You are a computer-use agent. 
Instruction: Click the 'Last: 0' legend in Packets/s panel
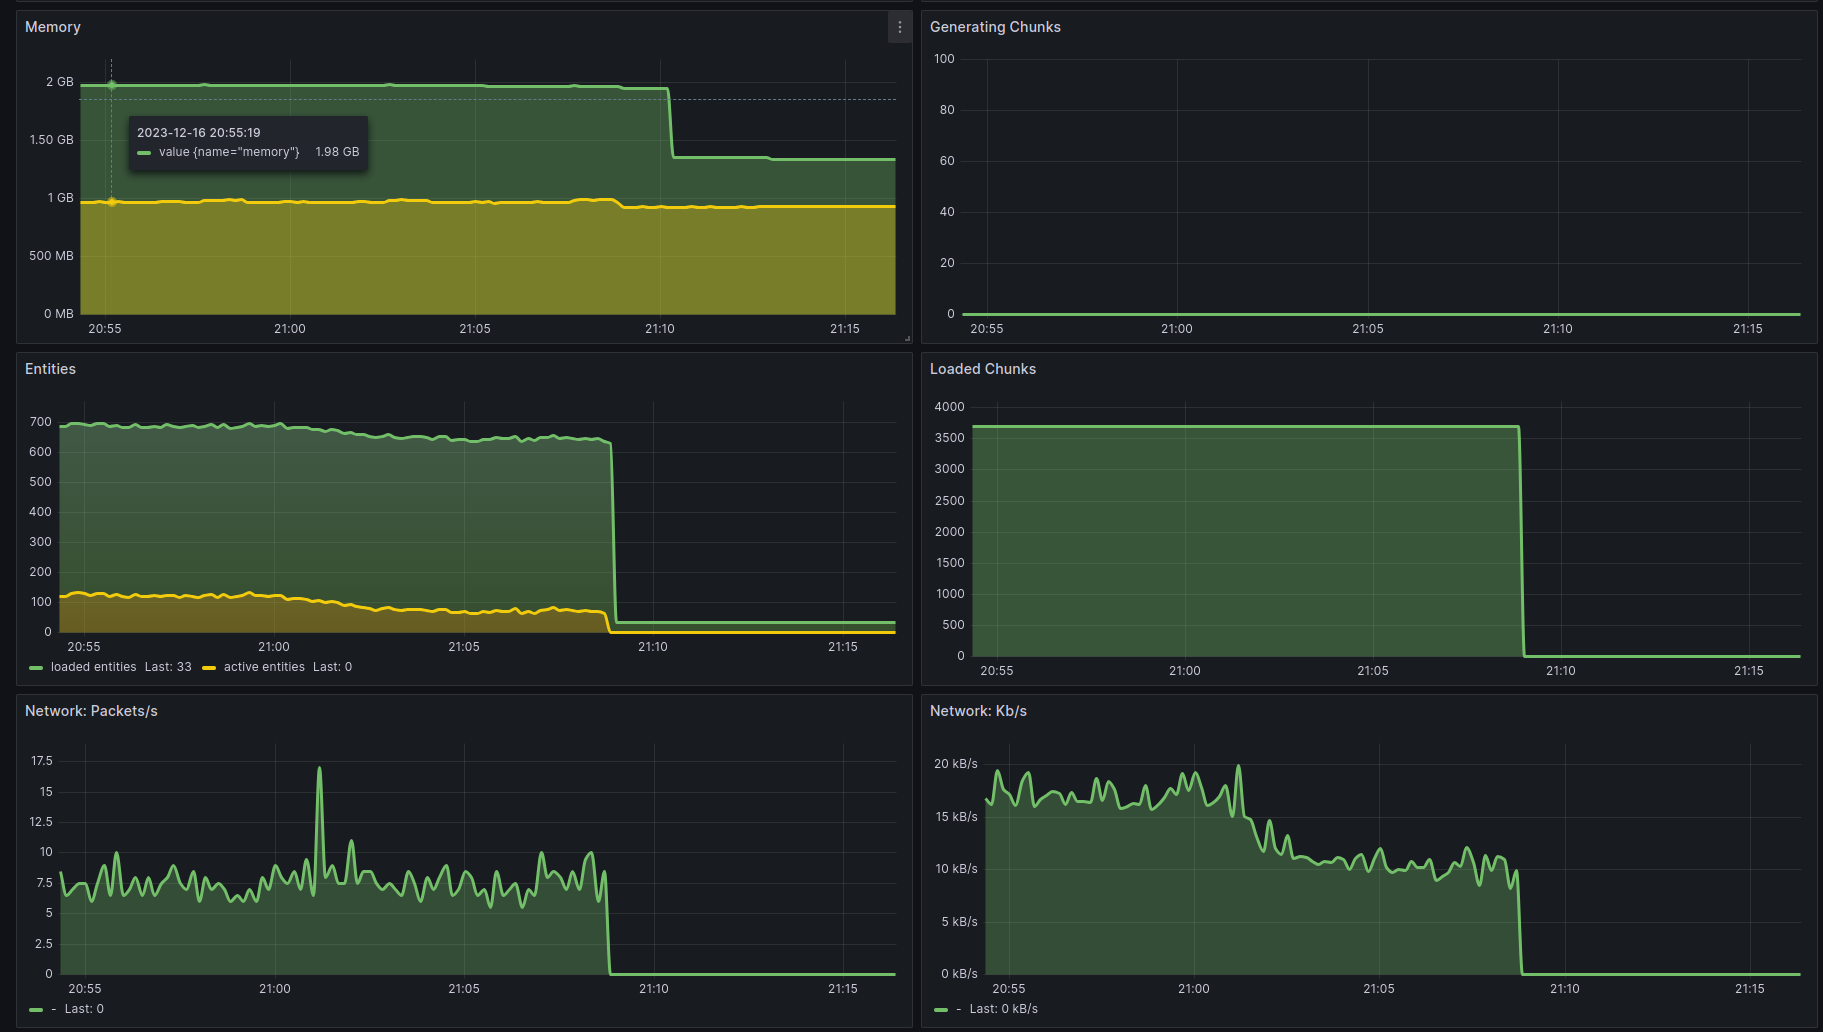pyautogui.click(x=84, y=1009)
